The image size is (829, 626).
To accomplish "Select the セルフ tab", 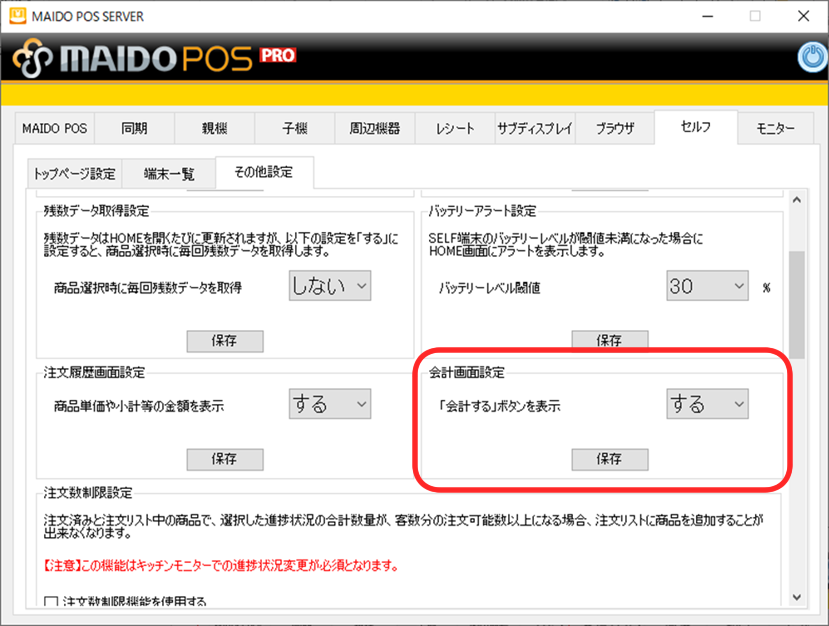I will point(696,127).
